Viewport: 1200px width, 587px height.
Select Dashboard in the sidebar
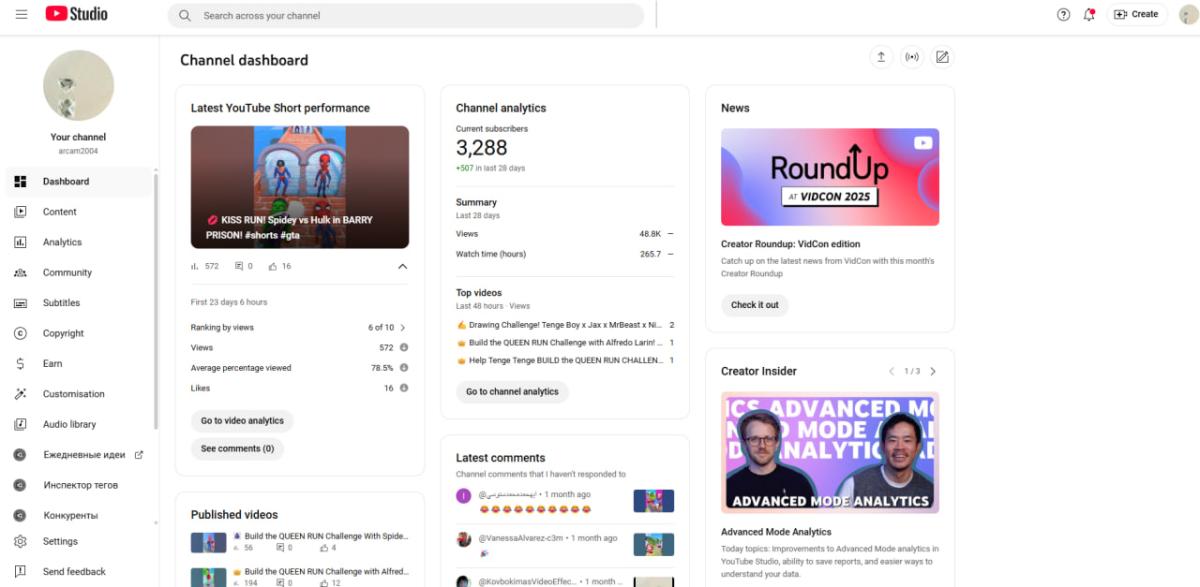pos(79,181)
